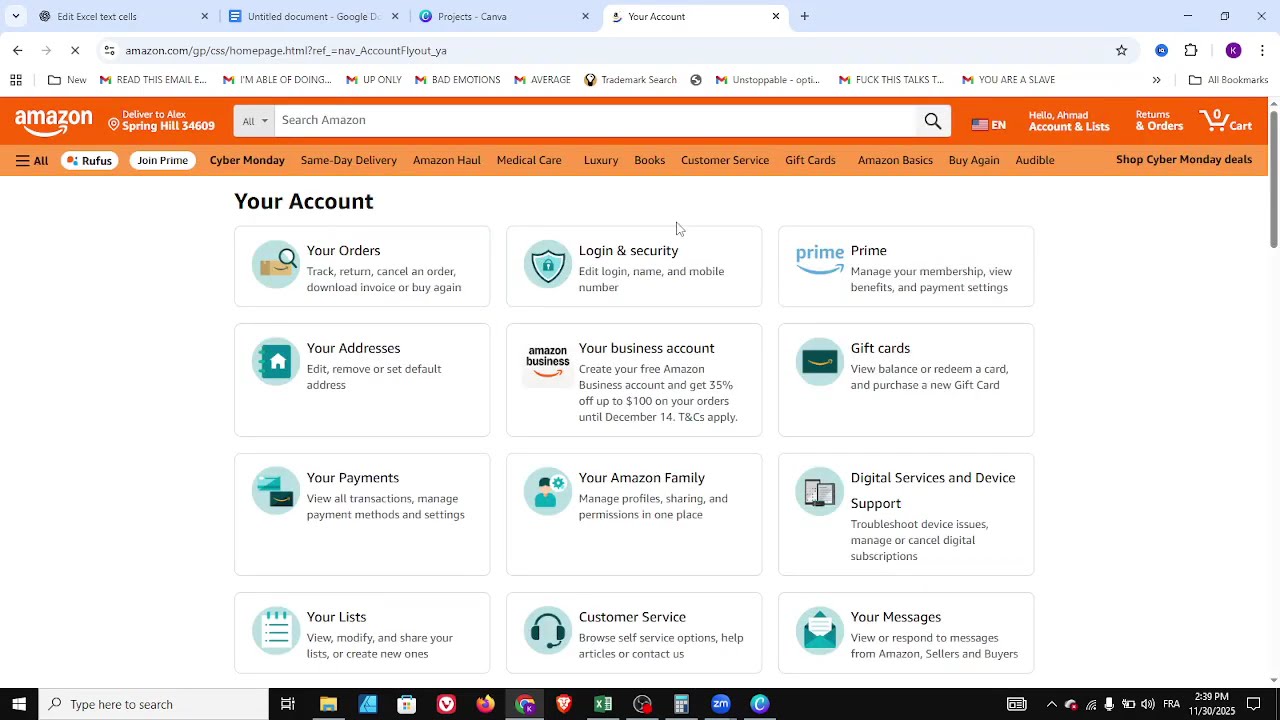Click the Amazon logo

[x=54, y=123]
